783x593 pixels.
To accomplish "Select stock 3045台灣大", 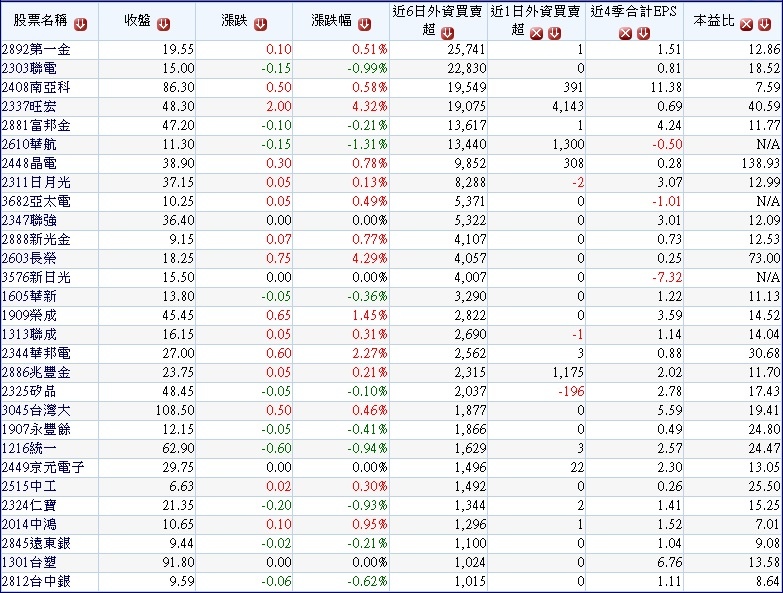I will pos(36,410).
